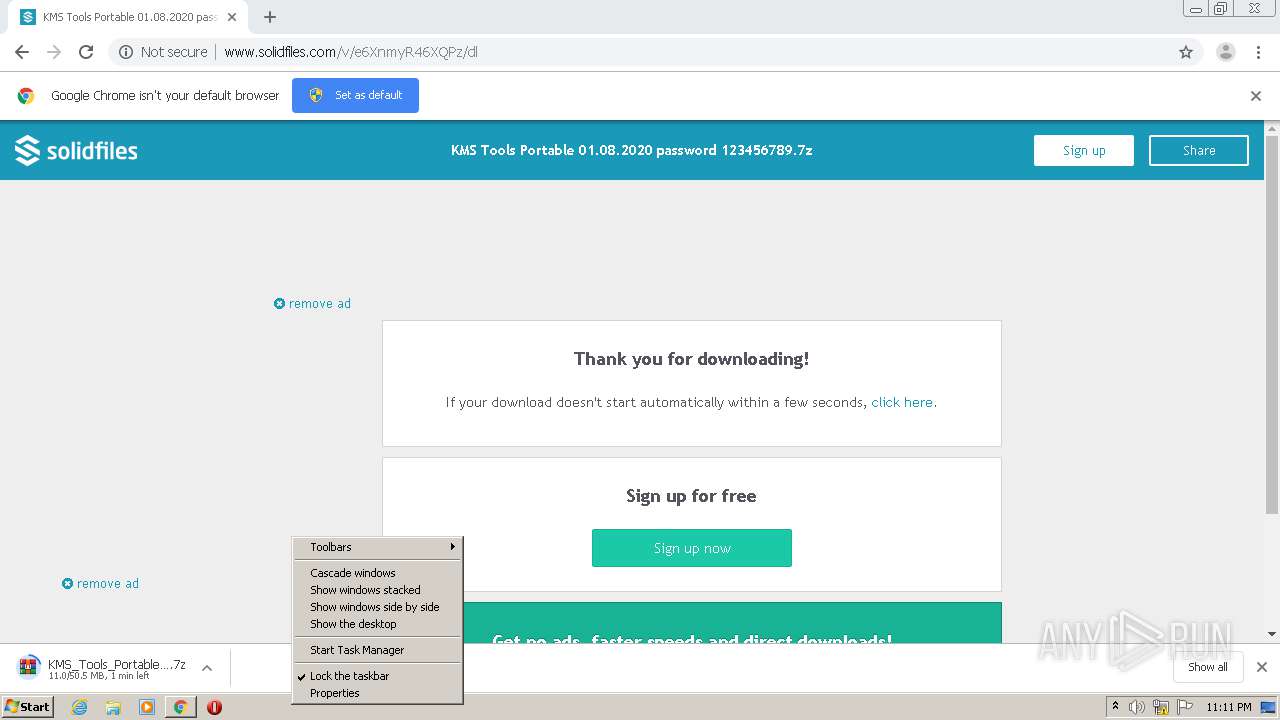Open Chrome profile avatar menu

pyautogui.click(x=1225, y=52)
